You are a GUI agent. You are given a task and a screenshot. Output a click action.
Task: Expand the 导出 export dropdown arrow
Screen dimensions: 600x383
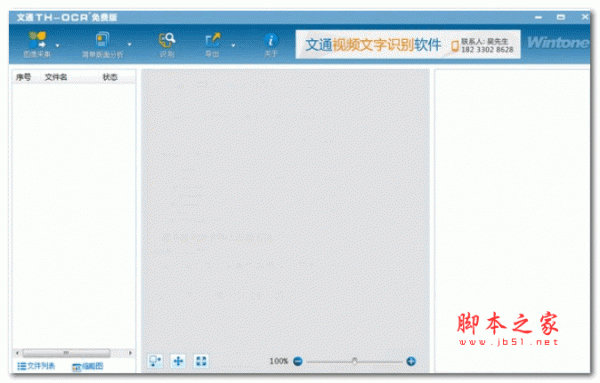point(233,45)
